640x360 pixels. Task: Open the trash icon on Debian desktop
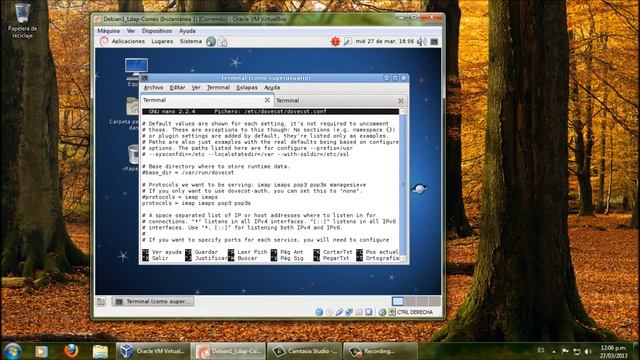(133, 155)
